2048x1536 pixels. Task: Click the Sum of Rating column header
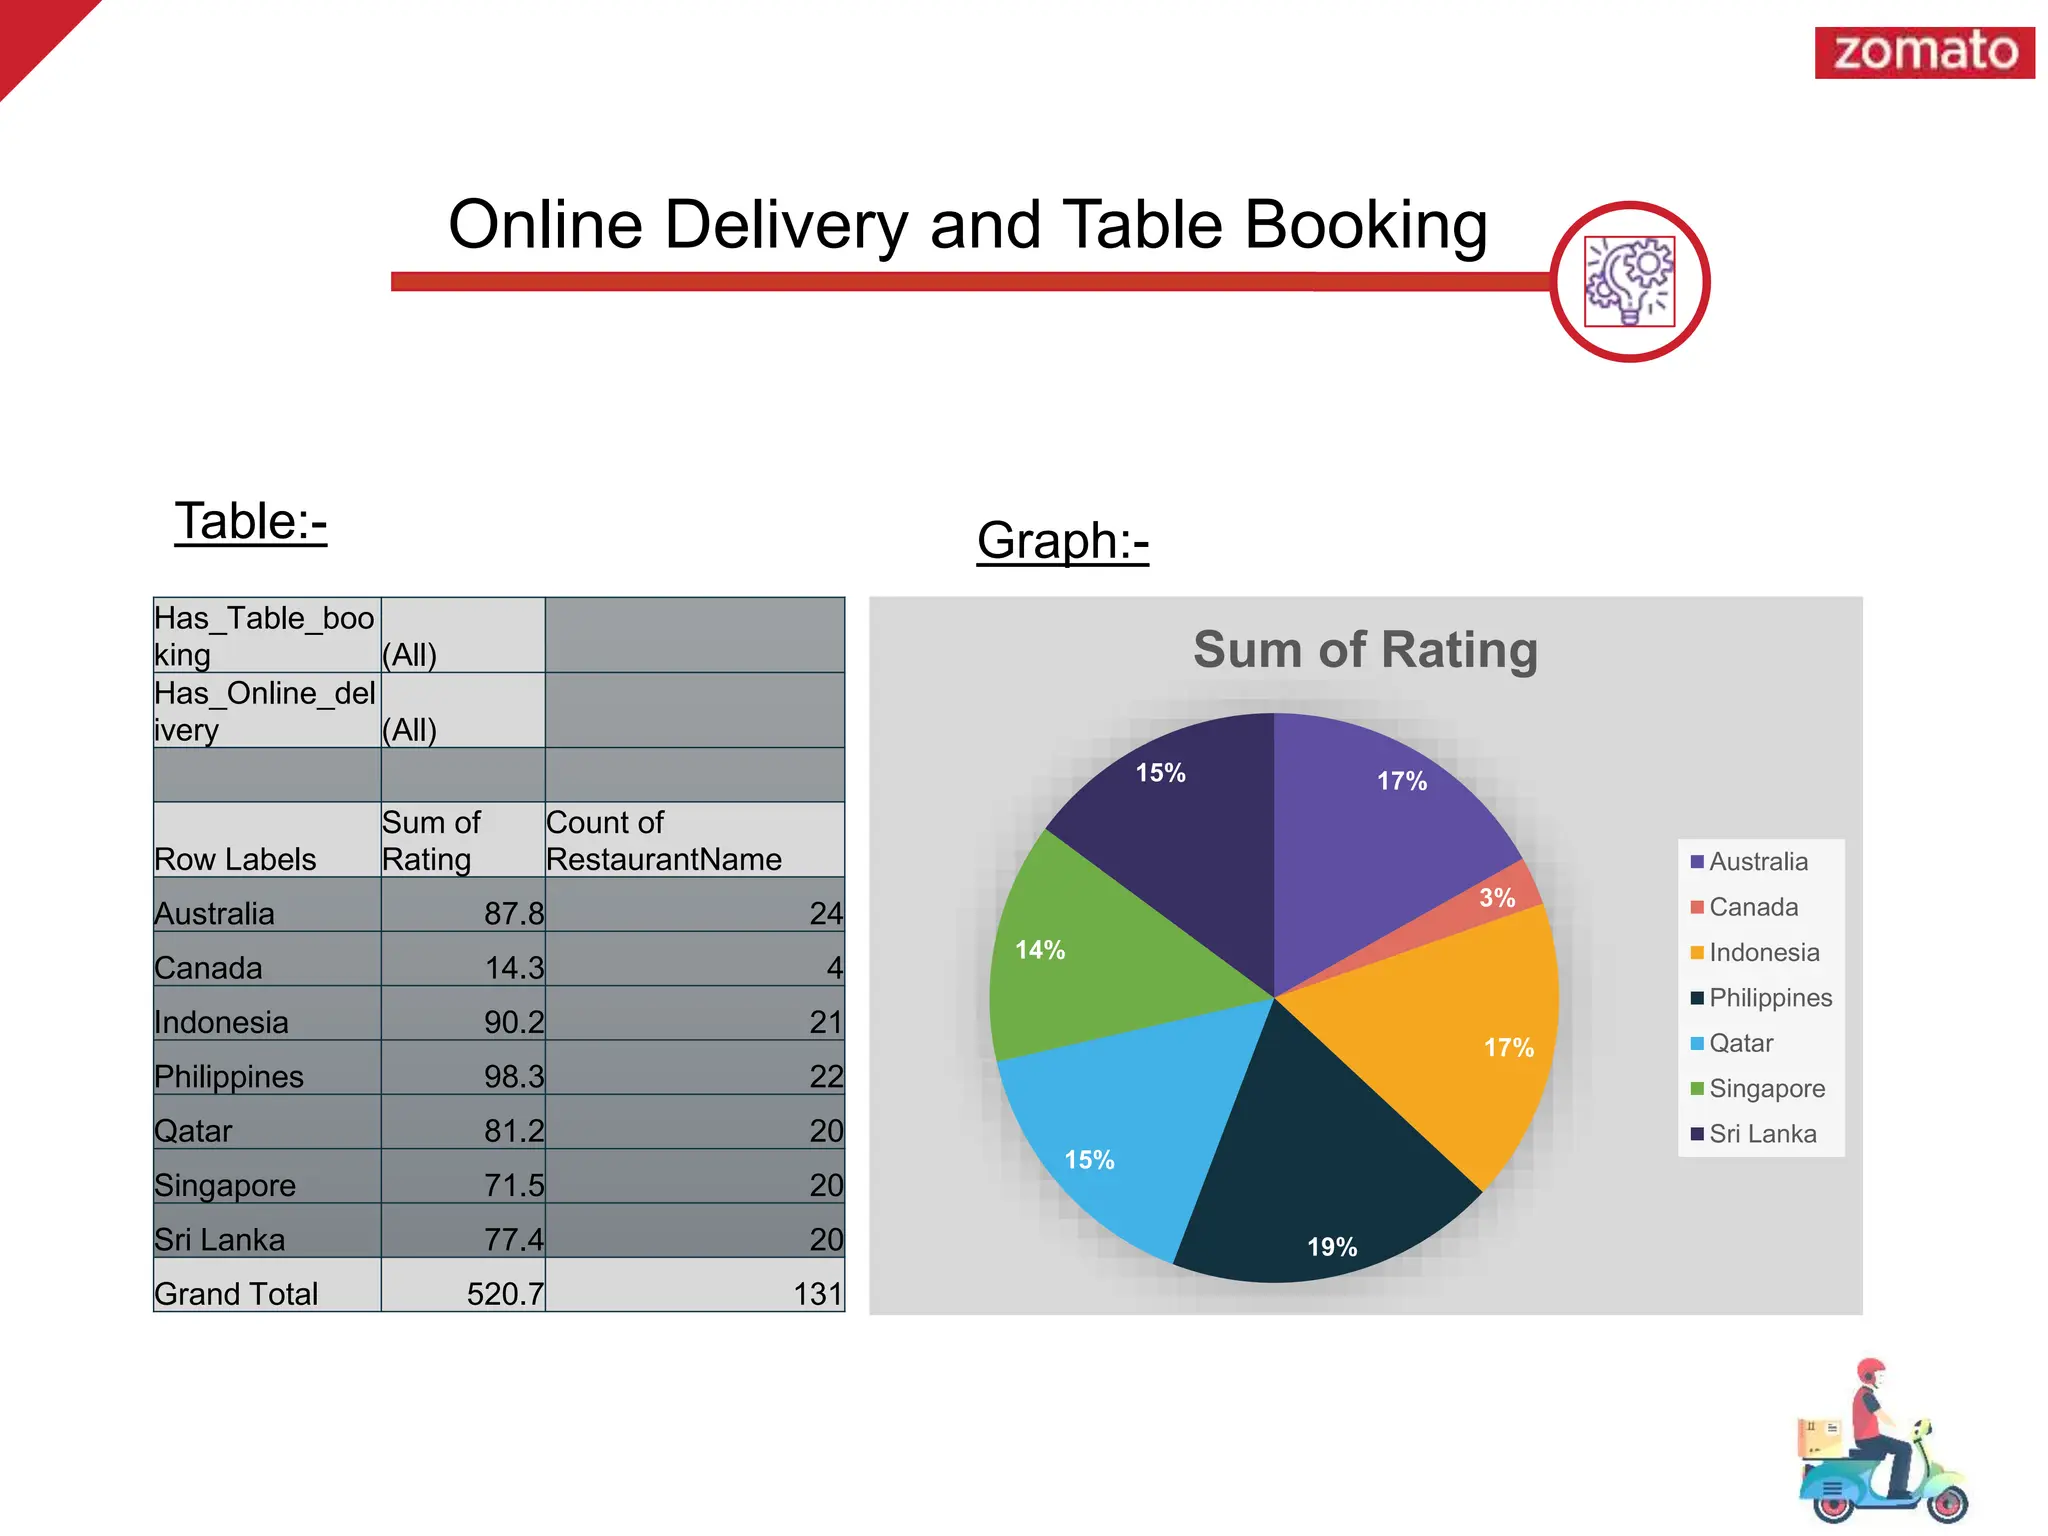click(x=463, y=840)
